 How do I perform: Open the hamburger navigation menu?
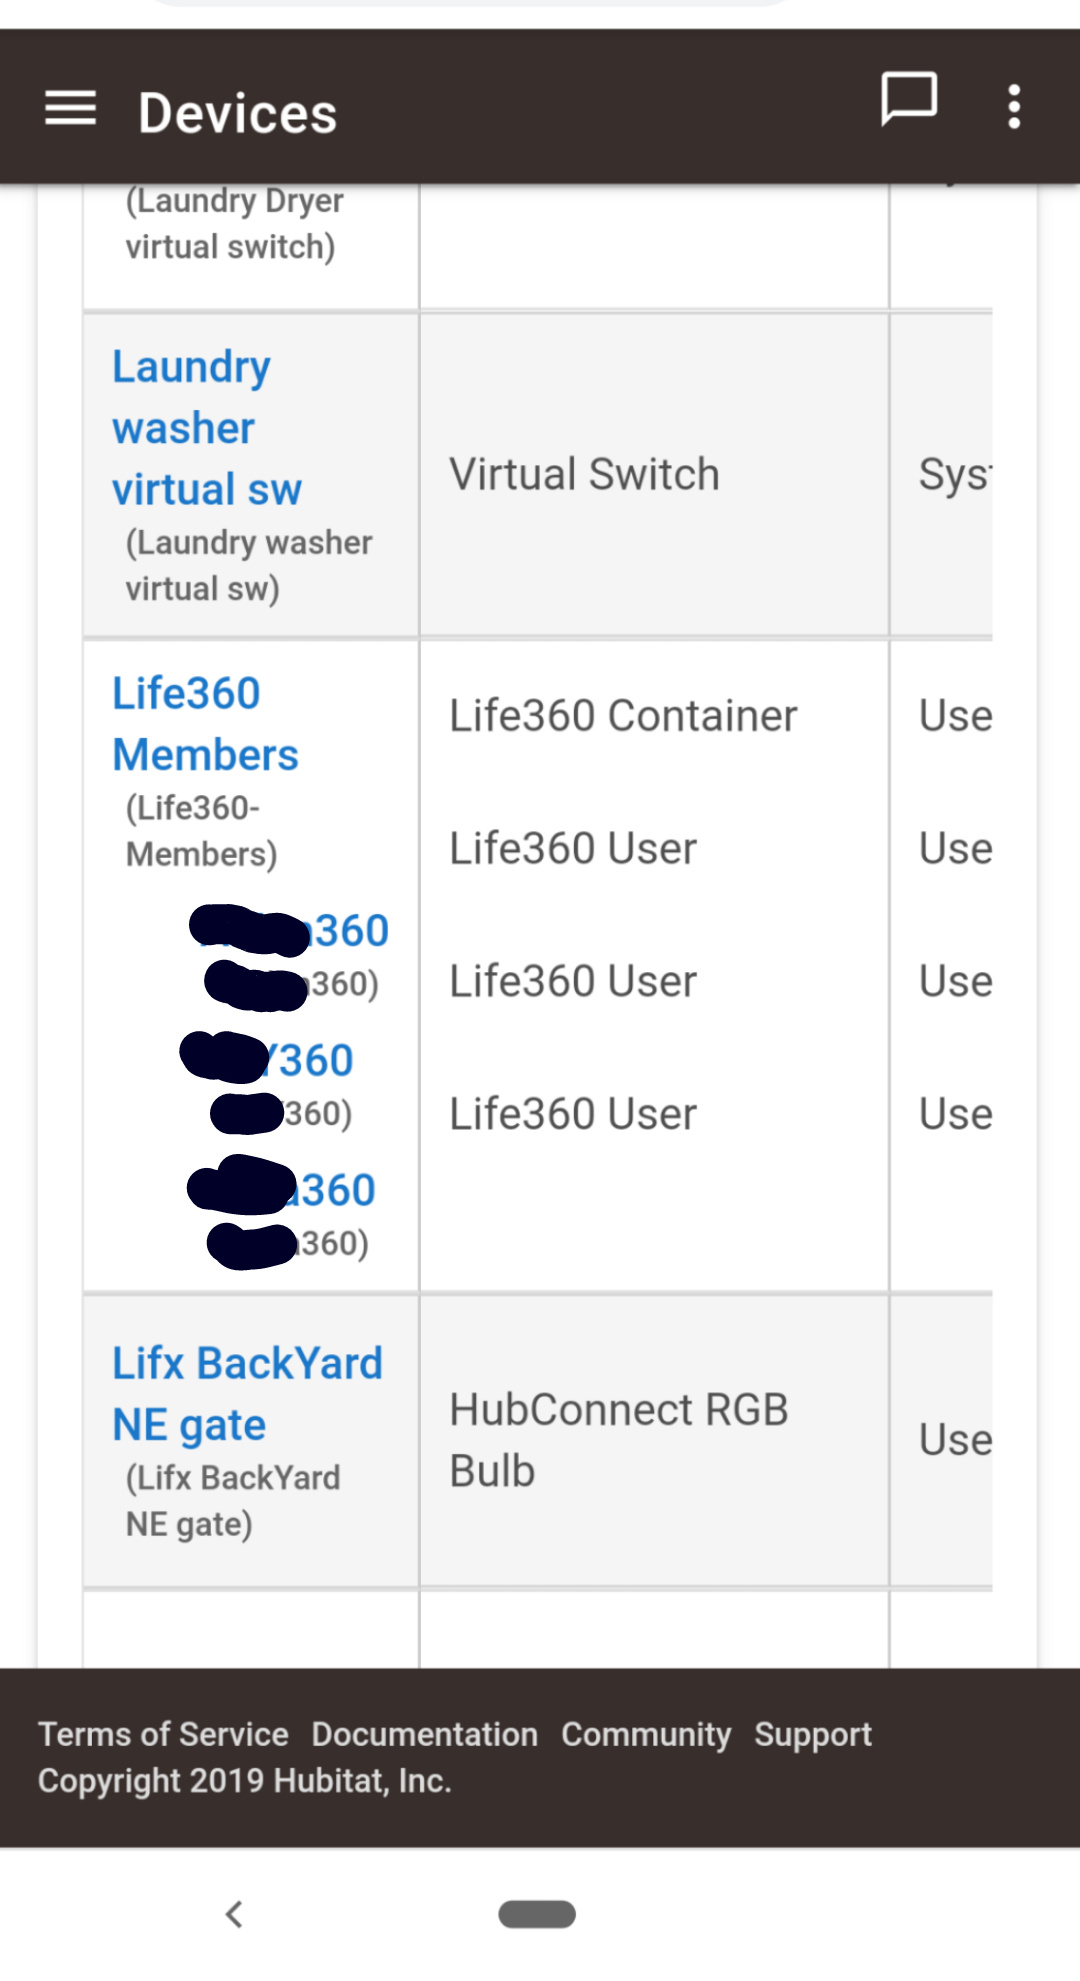(70, 108)
